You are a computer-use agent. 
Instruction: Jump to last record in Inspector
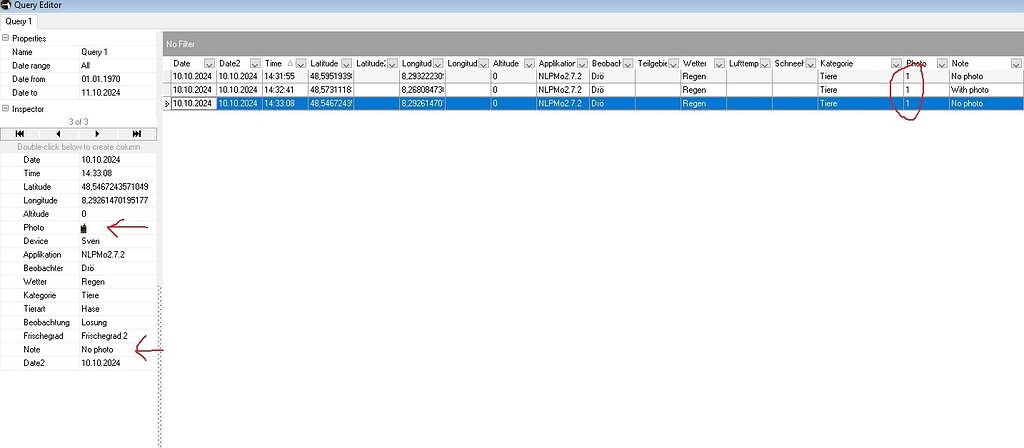tap(137, 134)
